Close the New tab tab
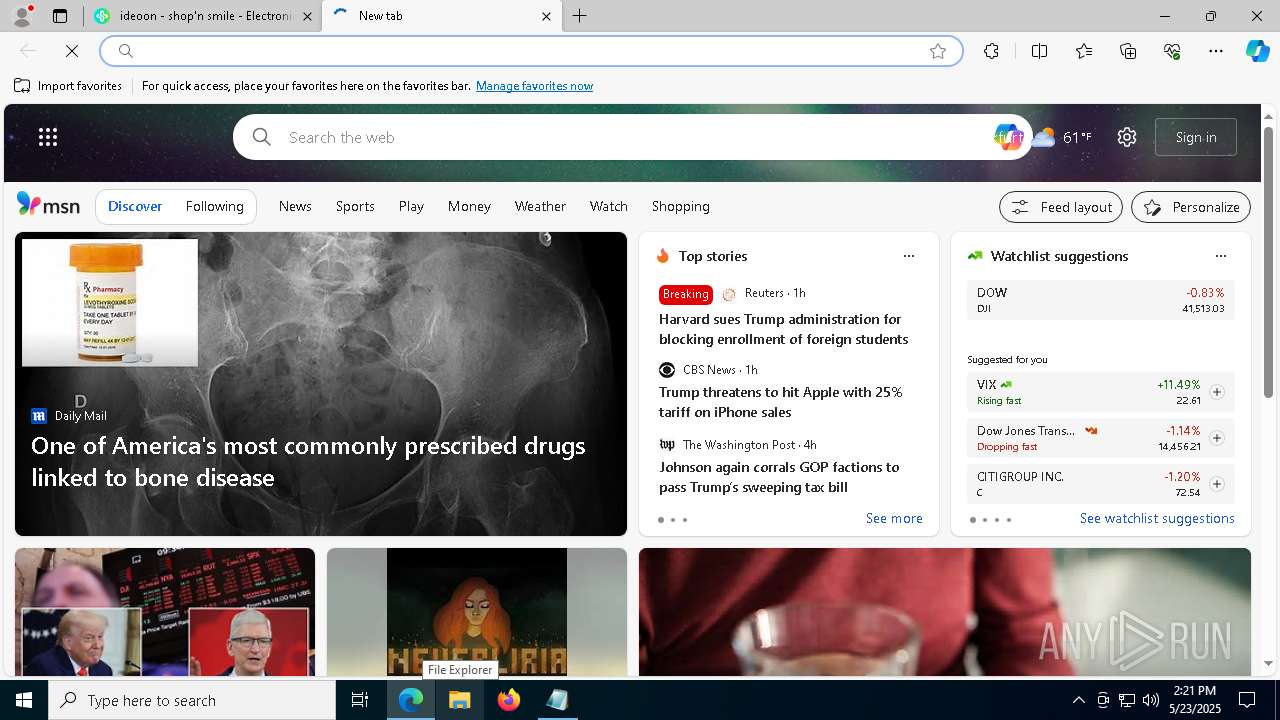 [x=546, y=16]
